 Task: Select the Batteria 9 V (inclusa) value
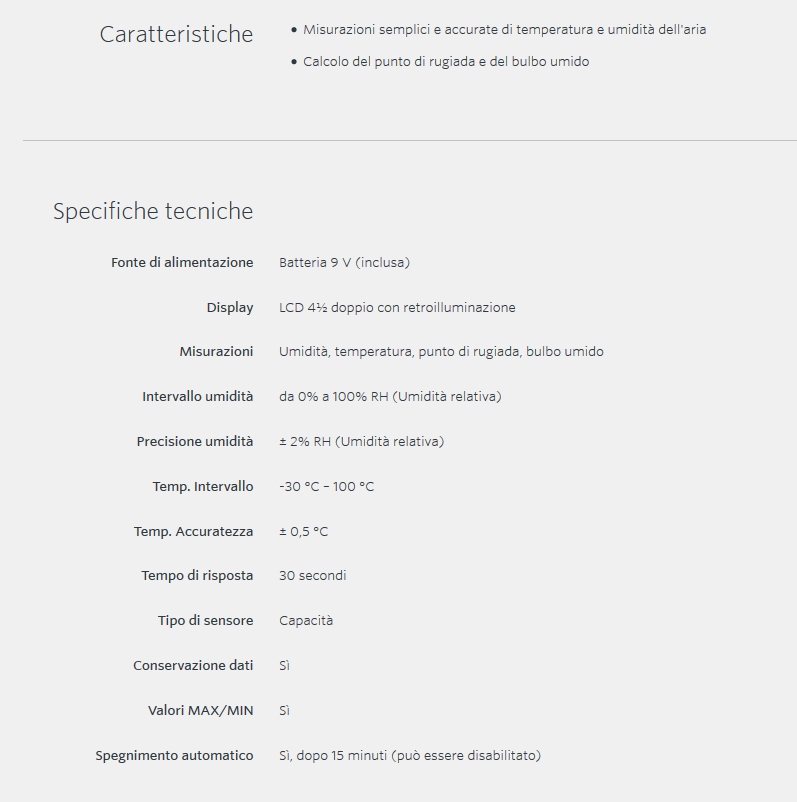(x=344, y=262)
